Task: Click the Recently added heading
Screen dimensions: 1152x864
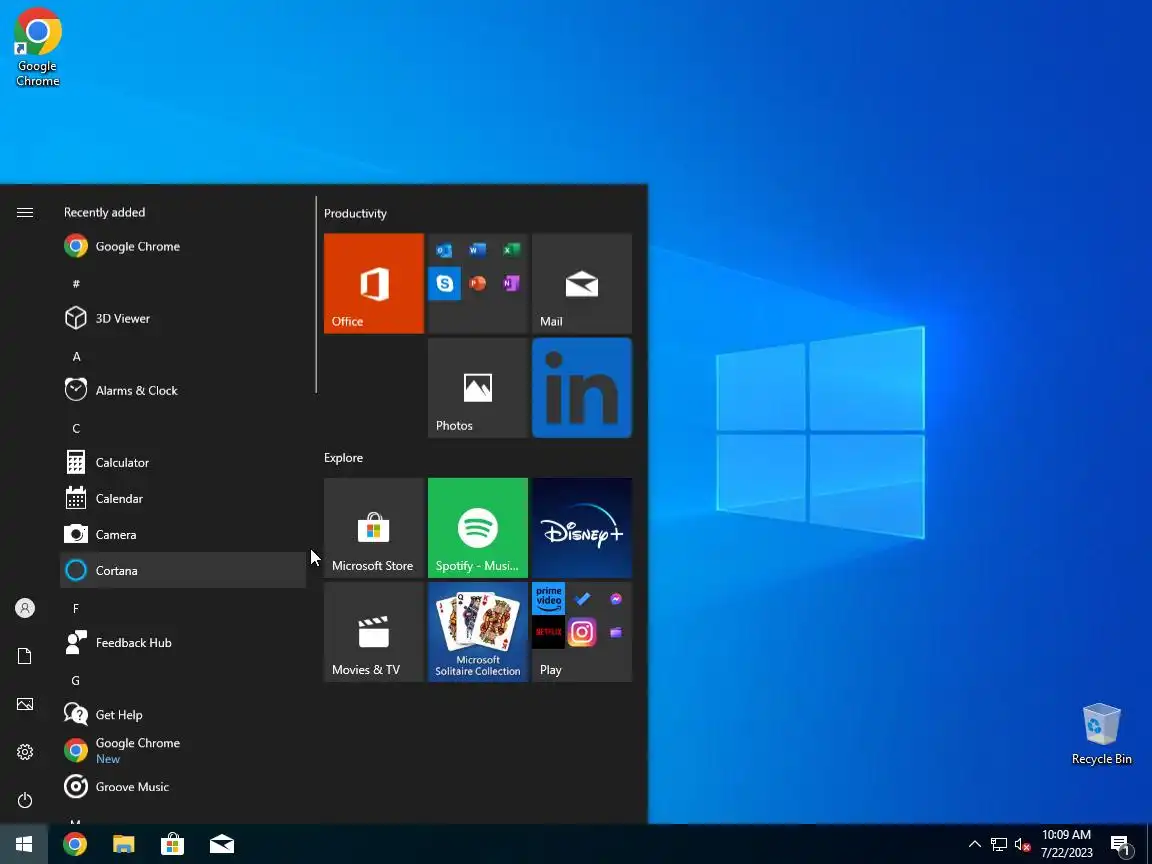Action: click(x=104, y=212)
